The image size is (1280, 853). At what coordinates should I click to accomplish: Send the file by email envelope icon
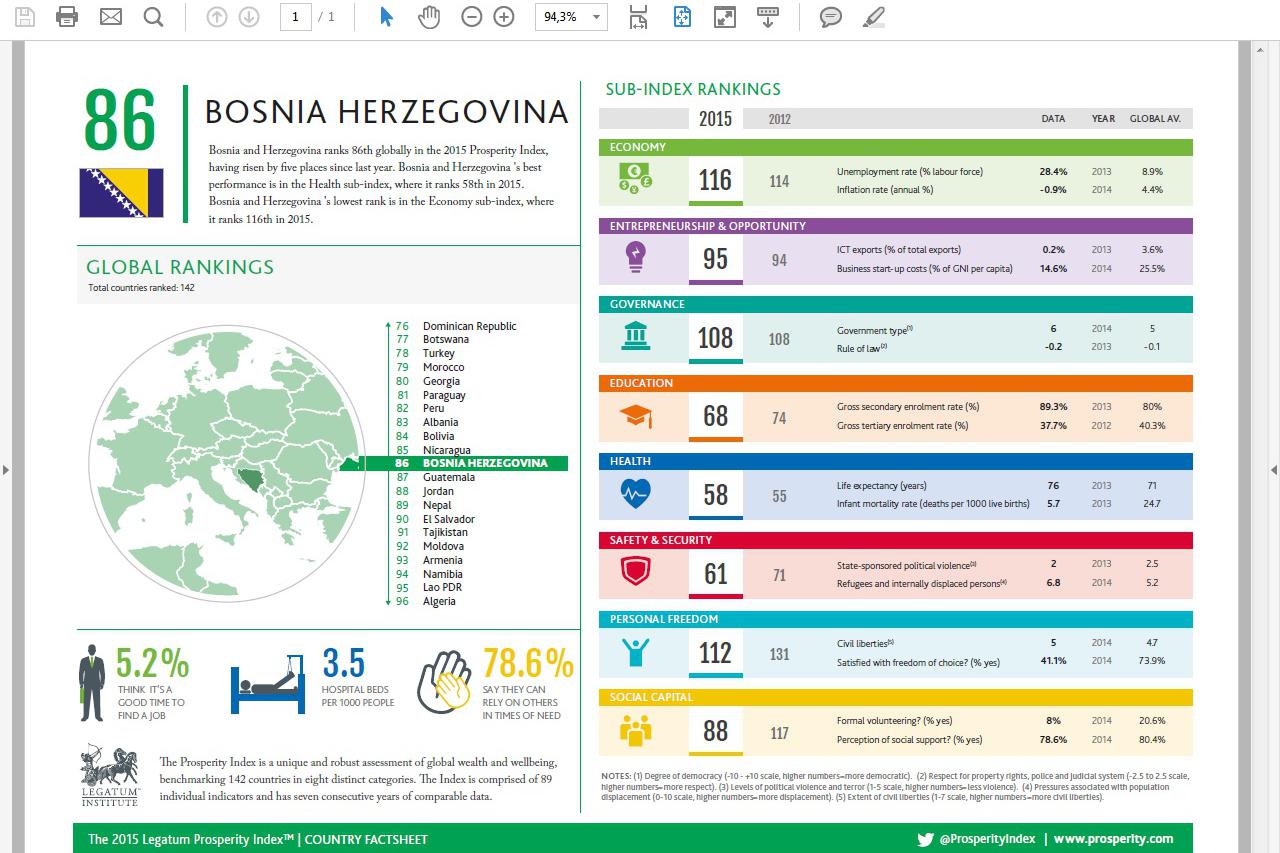coord(110,17)
